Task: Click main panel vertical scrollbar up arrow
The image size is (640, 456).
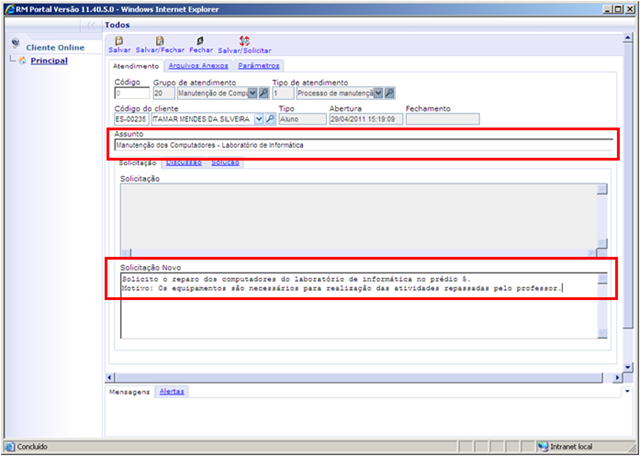Action: (x=628, y=38)
